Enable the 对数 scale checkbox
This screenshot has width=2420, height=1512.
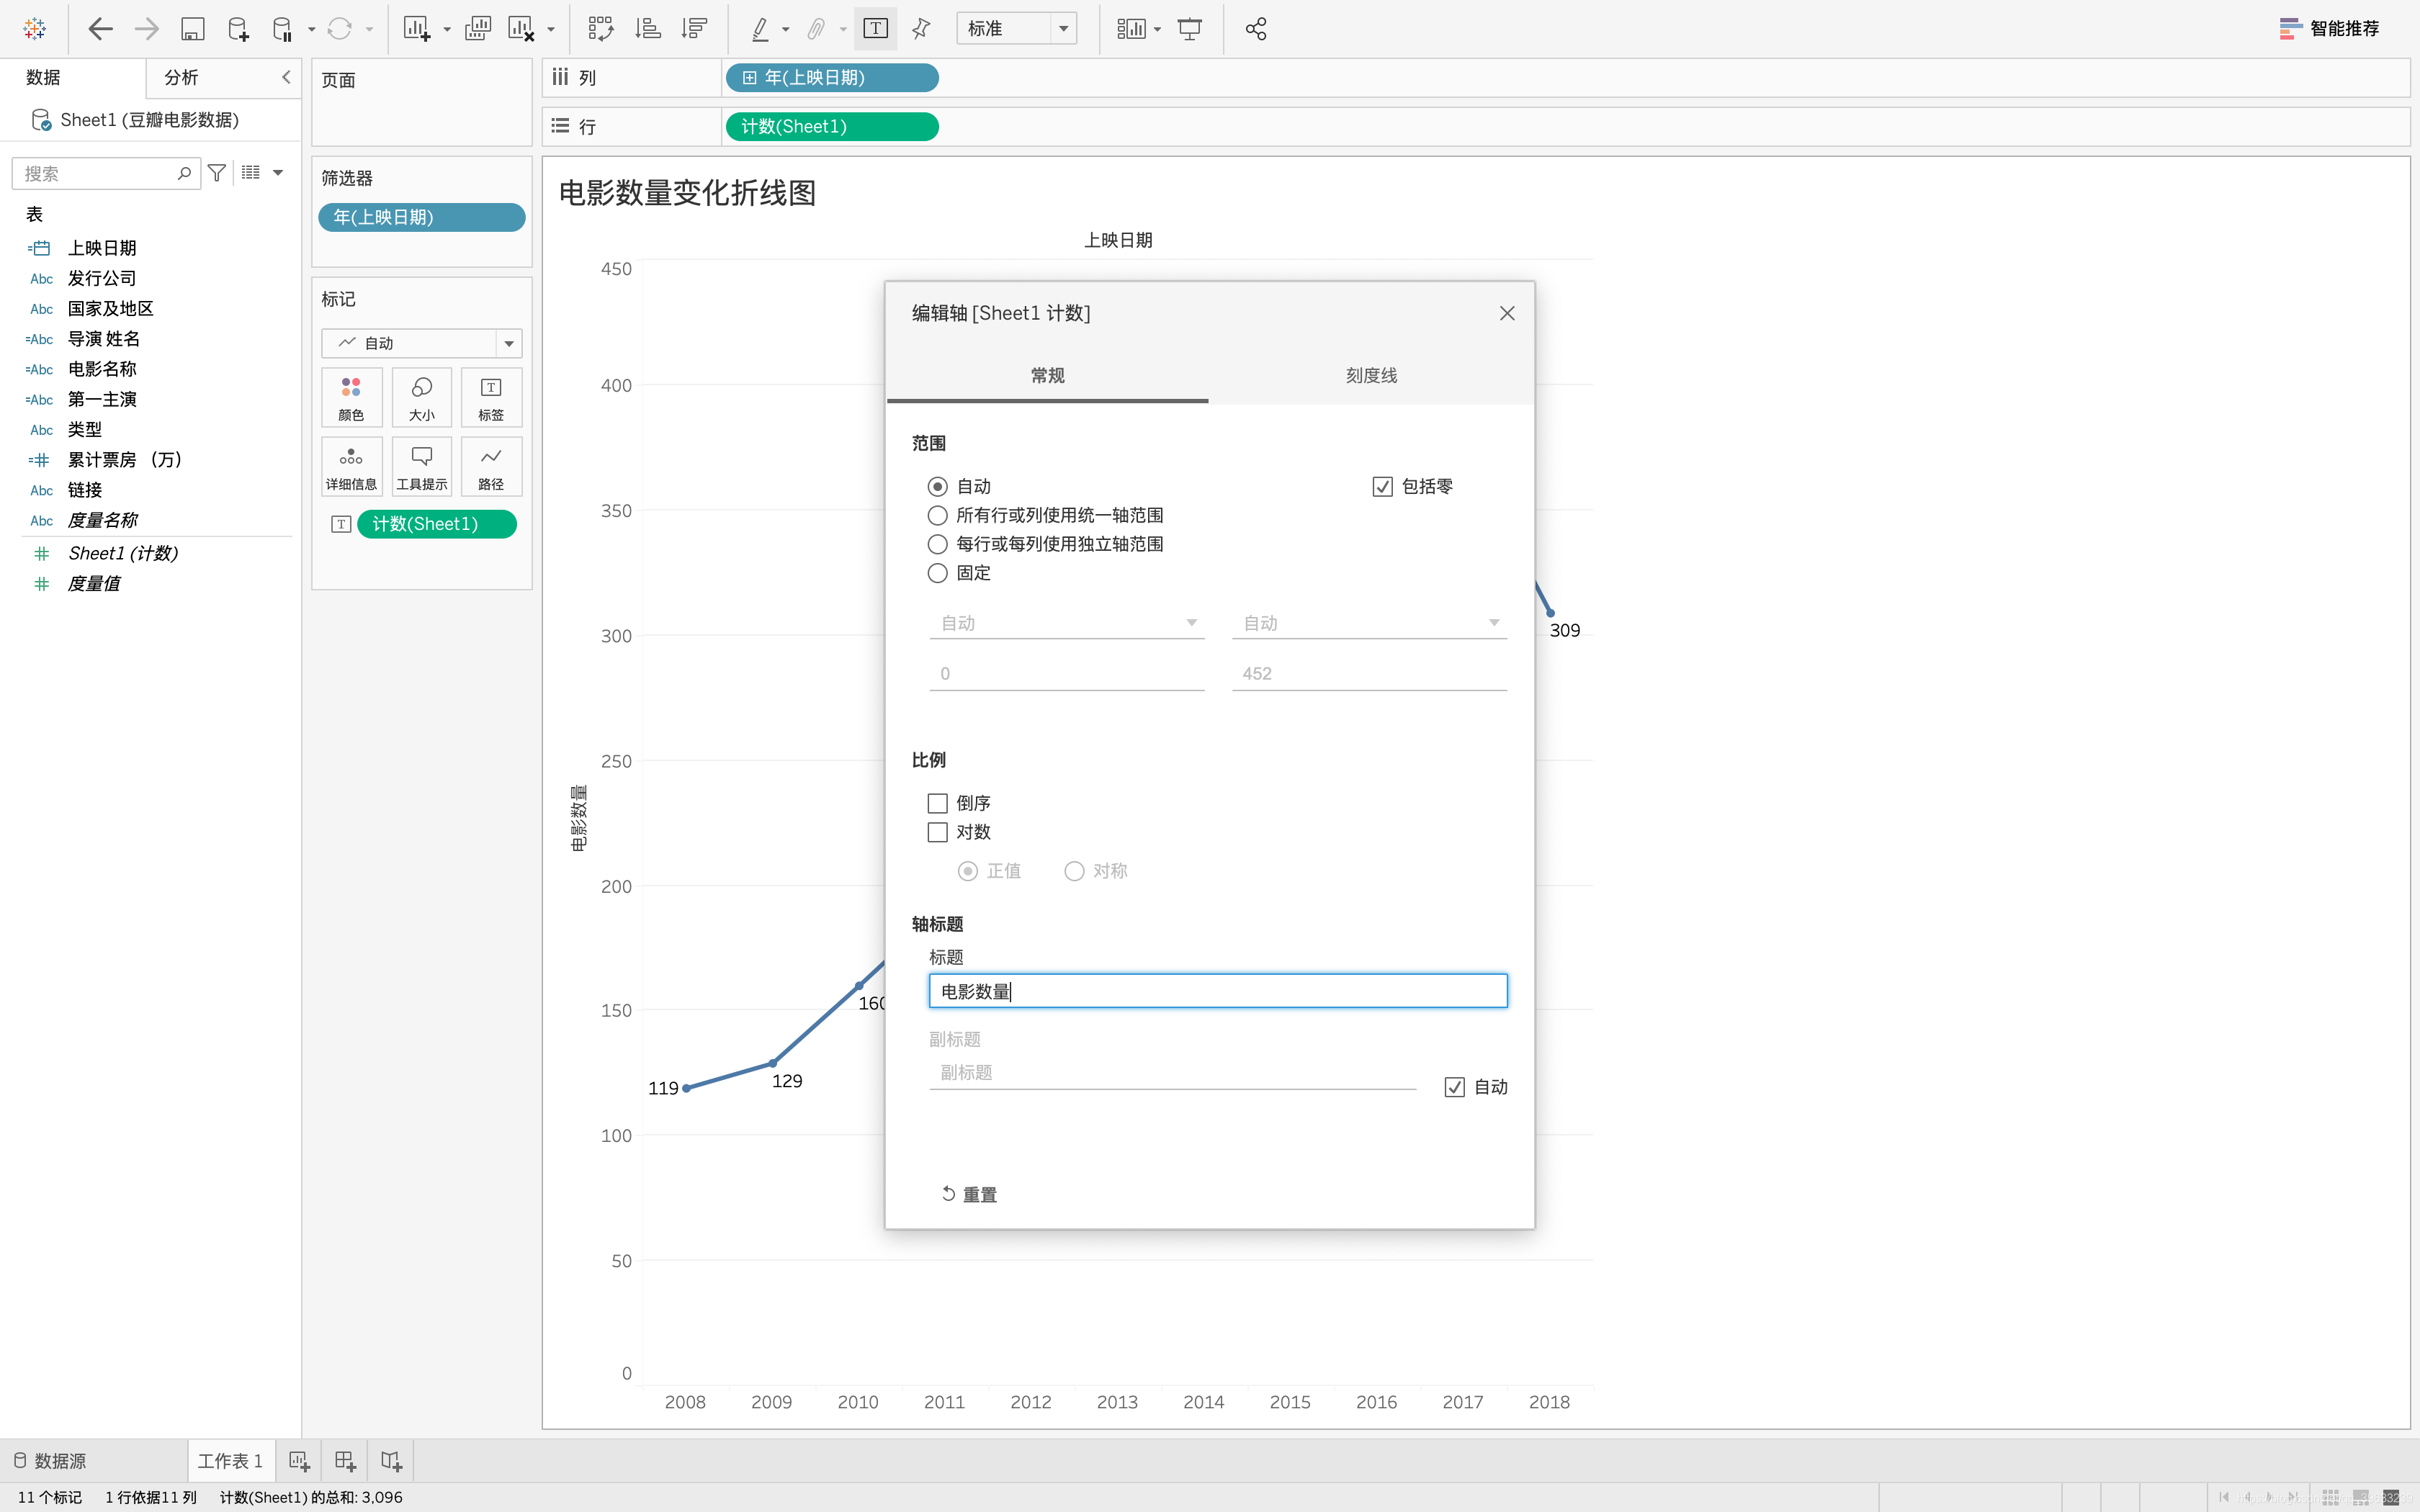937,832
